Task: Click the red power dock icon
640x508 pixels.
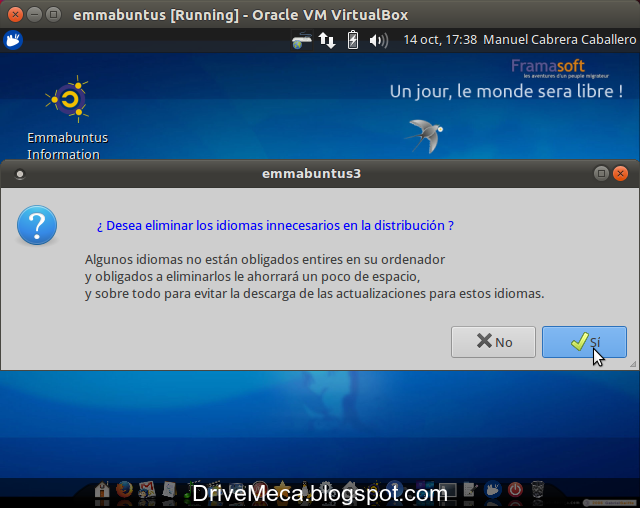Action: [x=515, y=489]
